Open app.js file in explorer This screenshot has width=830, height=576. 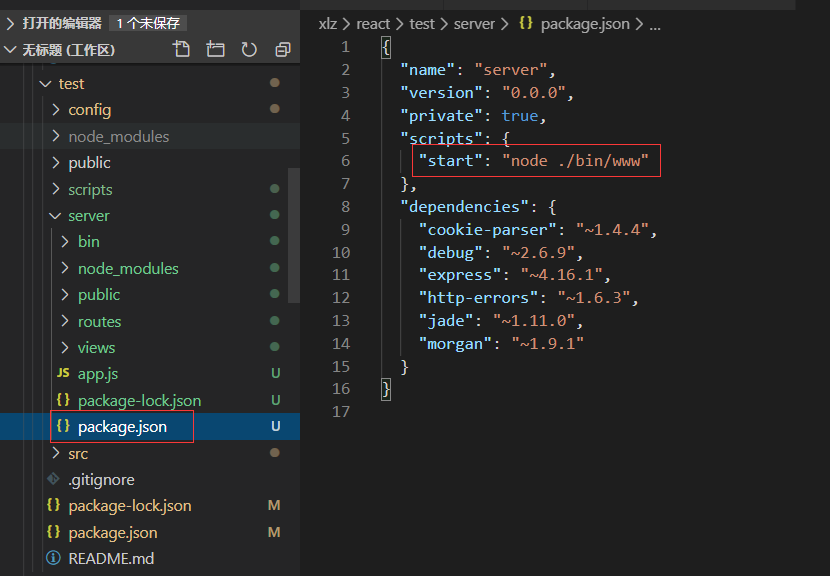click(98, 374)
